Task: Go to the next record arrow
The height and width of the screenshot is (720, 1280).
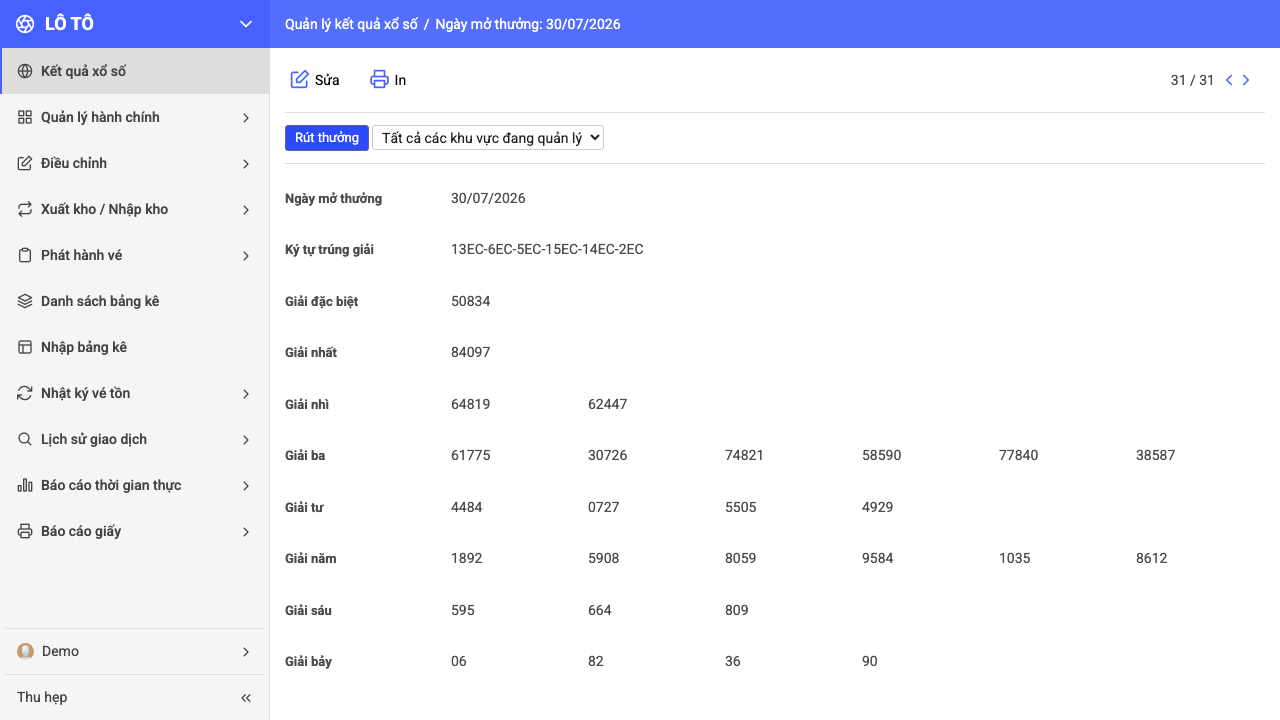Action: (x=1246, y=80)
